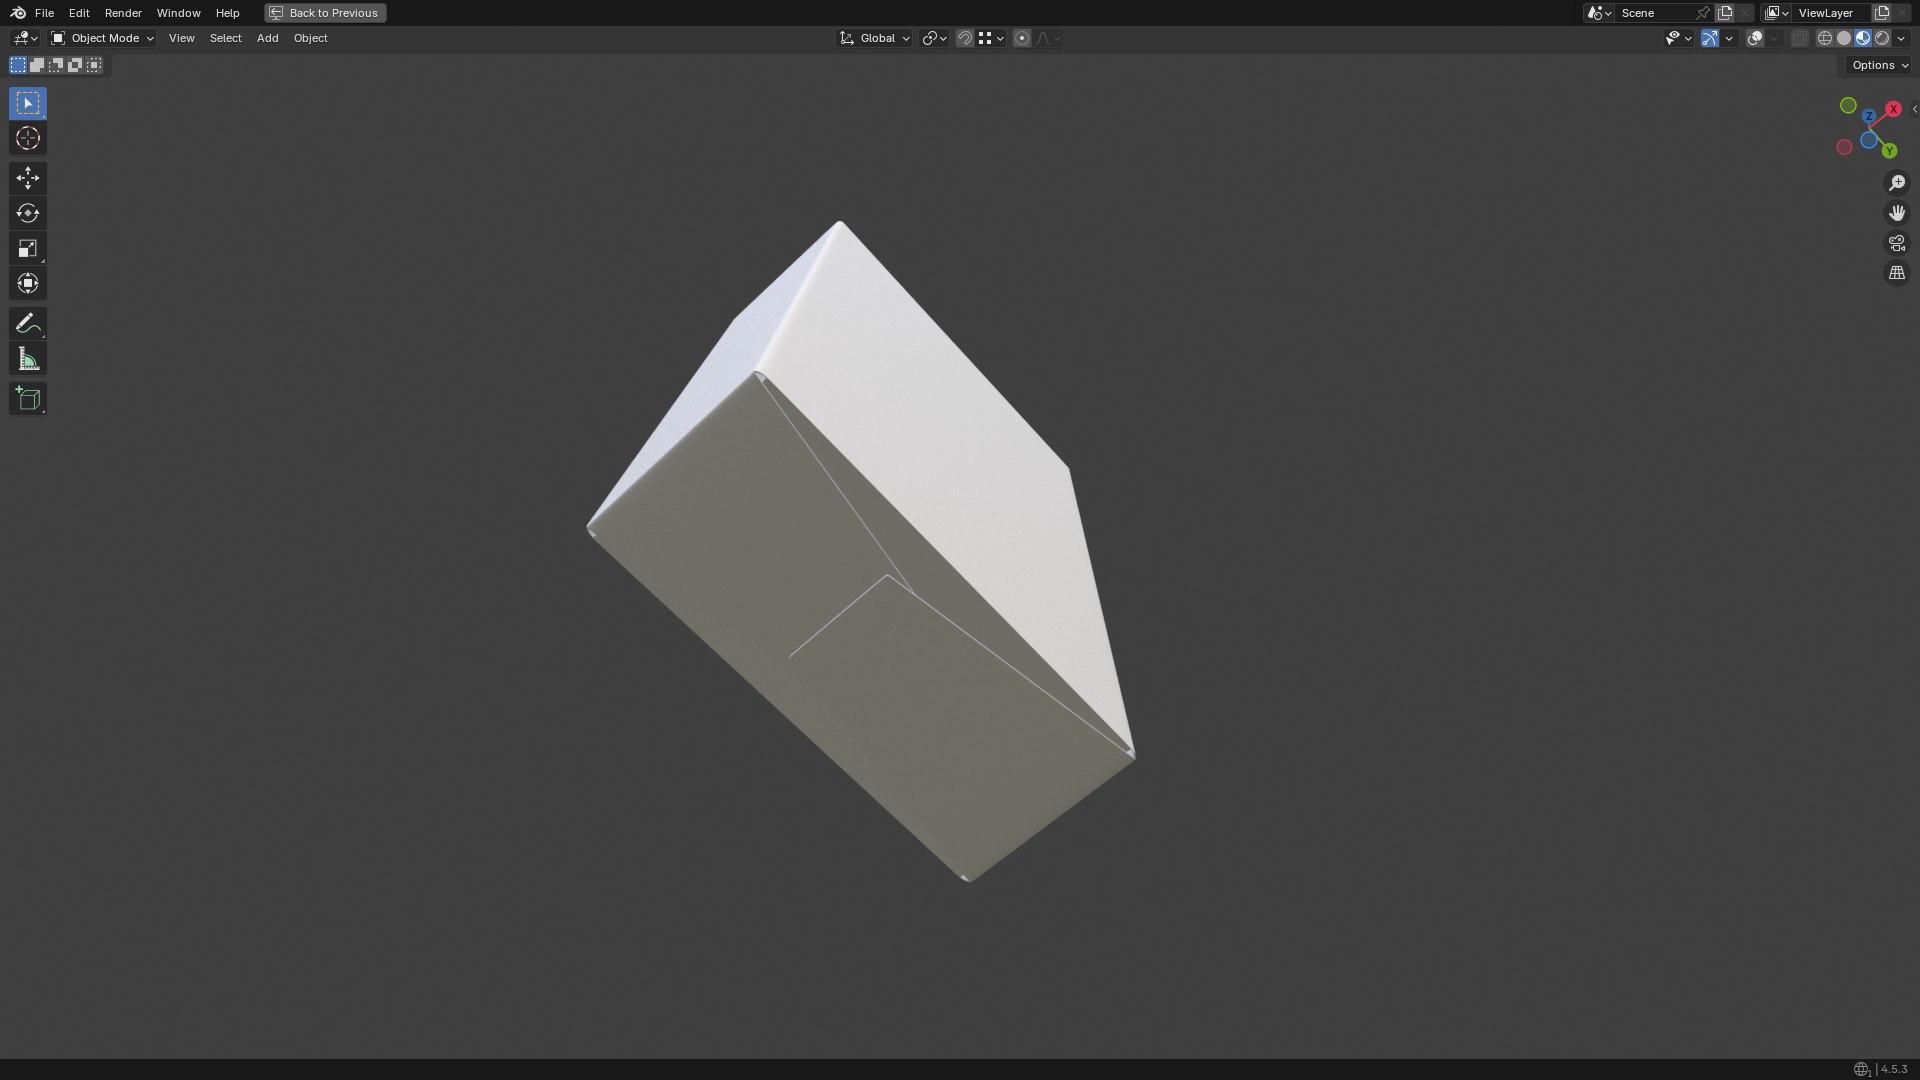This screenshot has width=1920, height=1080.
Task: Choose the Add Cube tool
Action: point(27,399)
